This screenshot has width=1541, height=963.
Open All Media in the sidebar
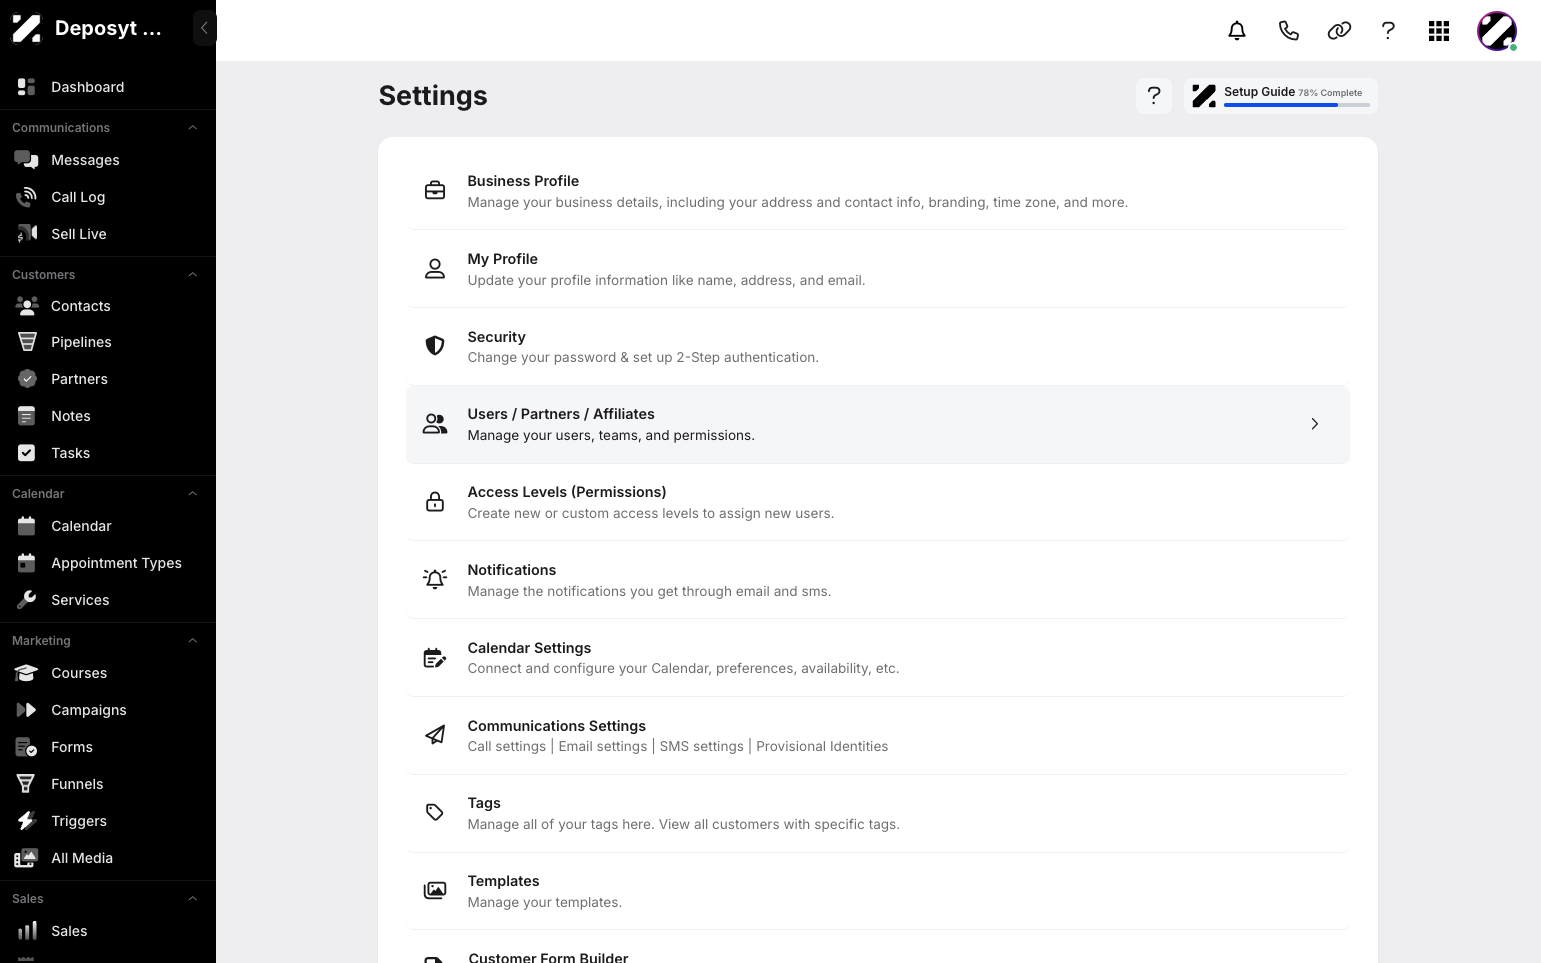click(108, 858)
